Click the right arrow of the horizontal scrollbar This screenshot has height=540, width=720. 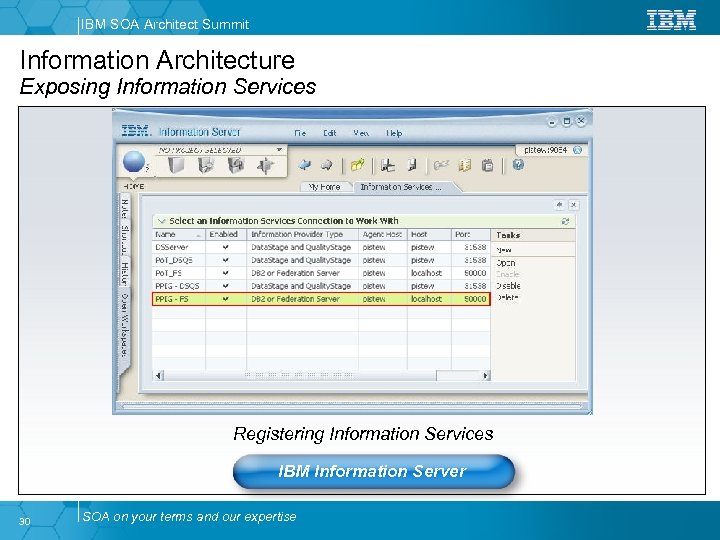tap(485, 376)
